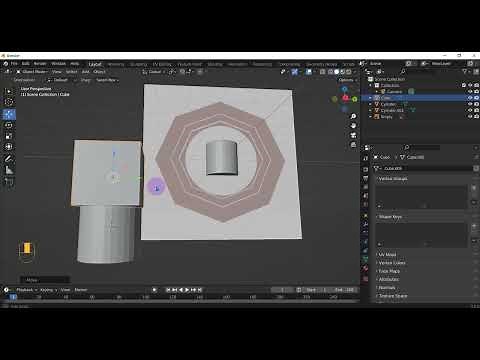Toggle the viewport gizmos icon
The width and height of the screenshot is (480, 360).
pos(295,72)
